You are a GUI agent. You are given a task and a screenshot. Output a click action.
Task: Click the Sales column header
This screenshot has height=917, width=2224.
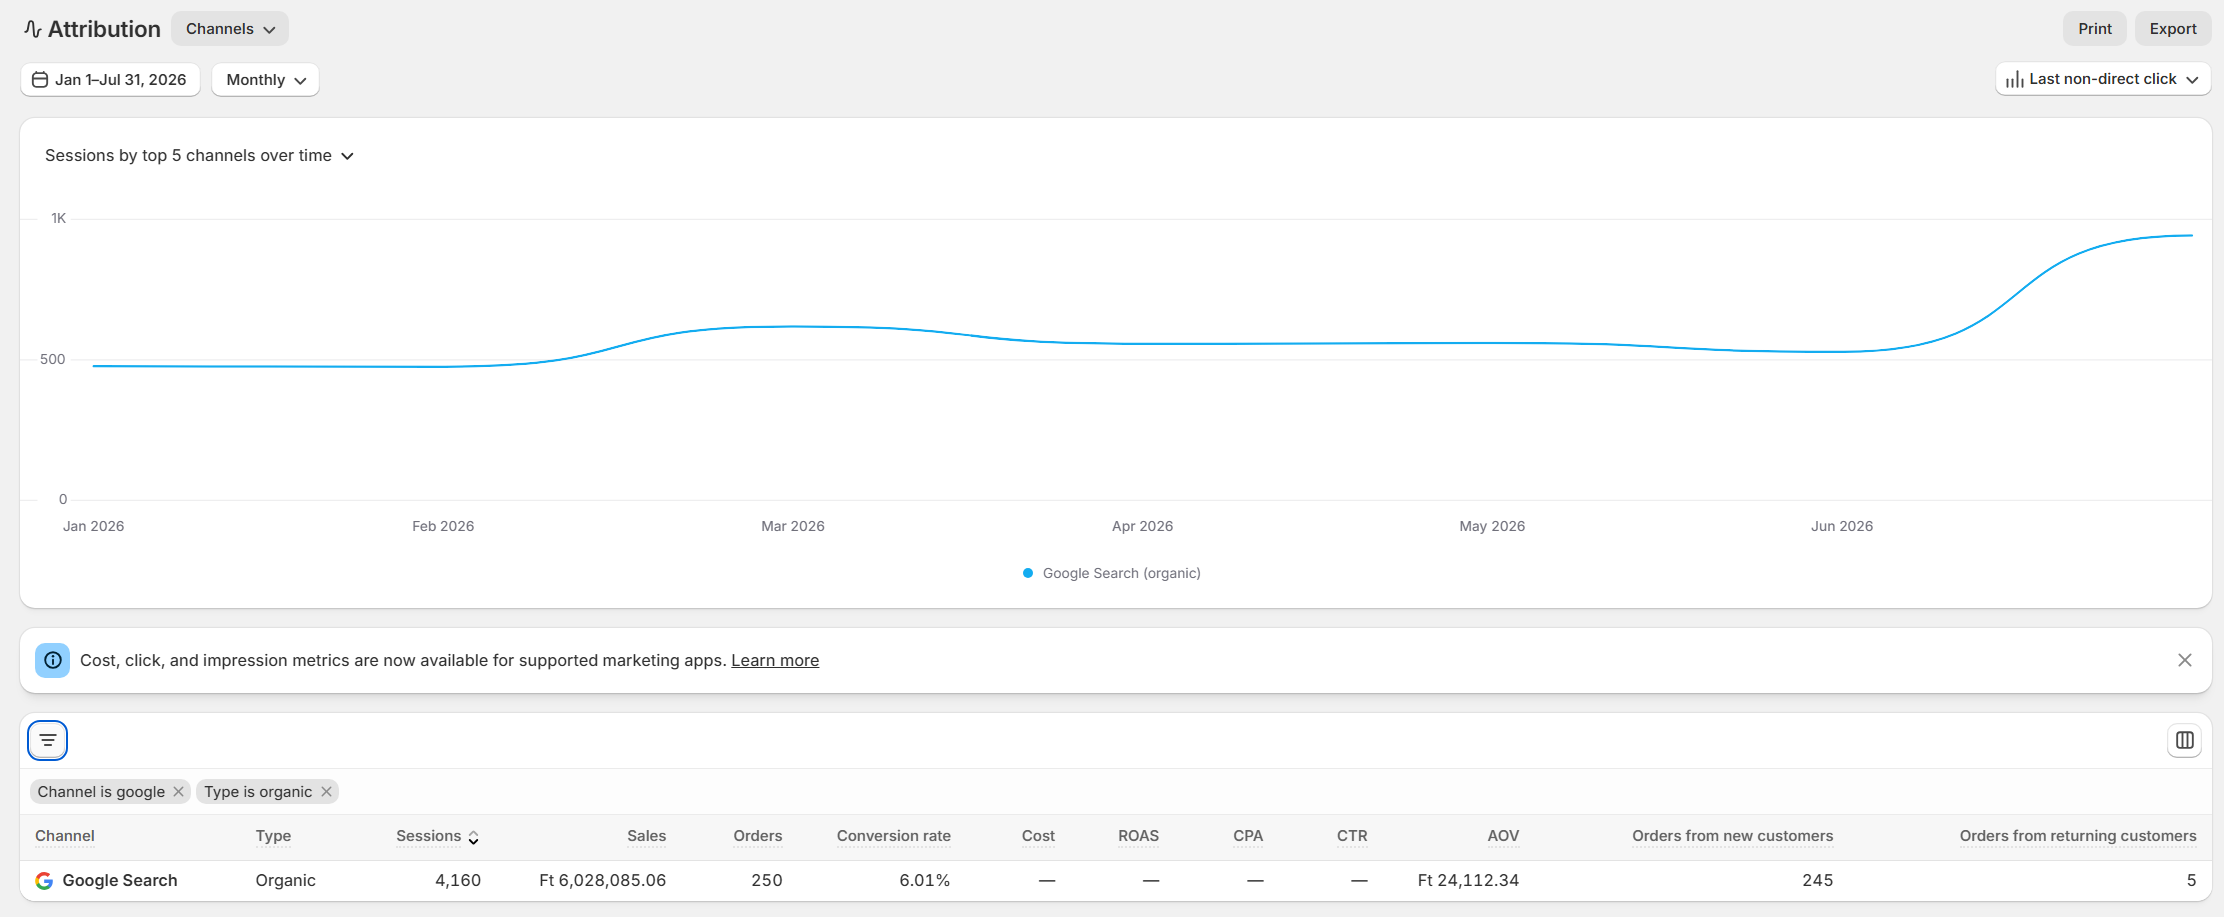point(647,836)
